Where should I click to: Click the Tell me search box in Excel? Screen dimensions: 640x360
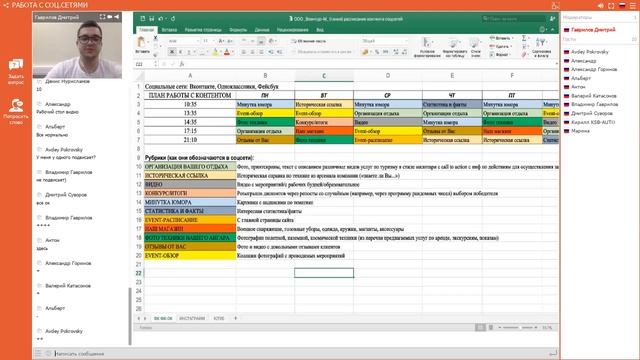click(513, 19)
